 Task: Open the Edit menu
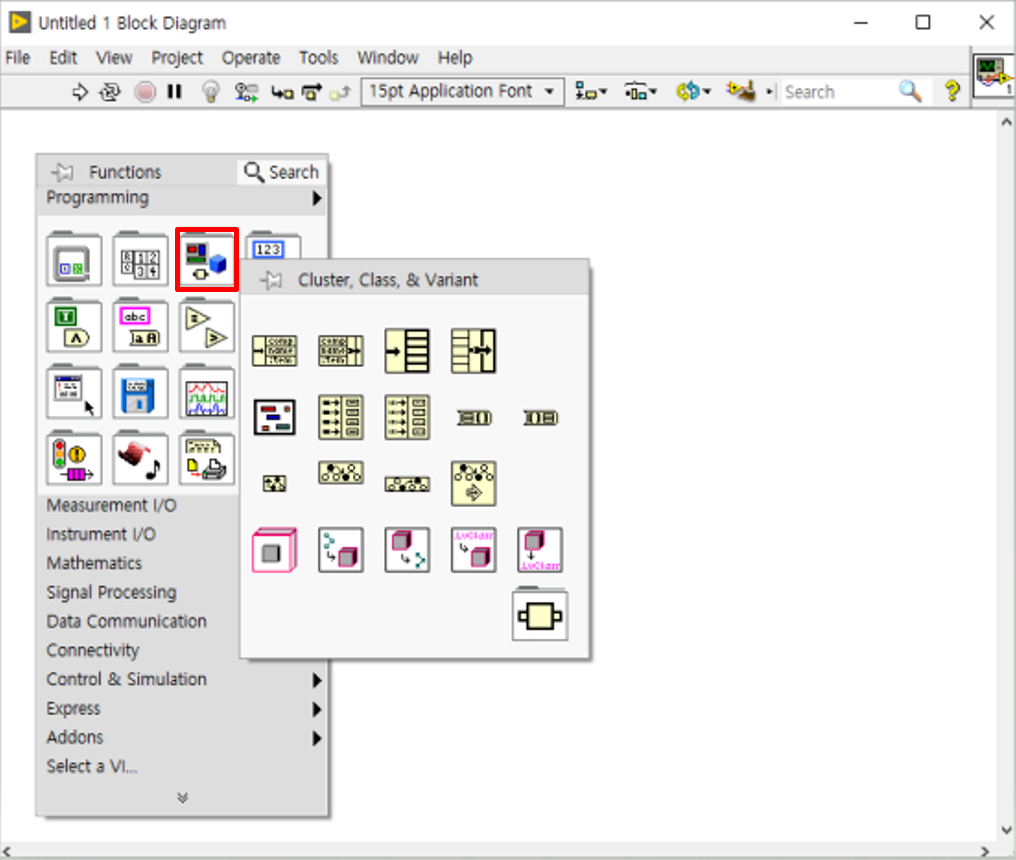tap(63, 58)
